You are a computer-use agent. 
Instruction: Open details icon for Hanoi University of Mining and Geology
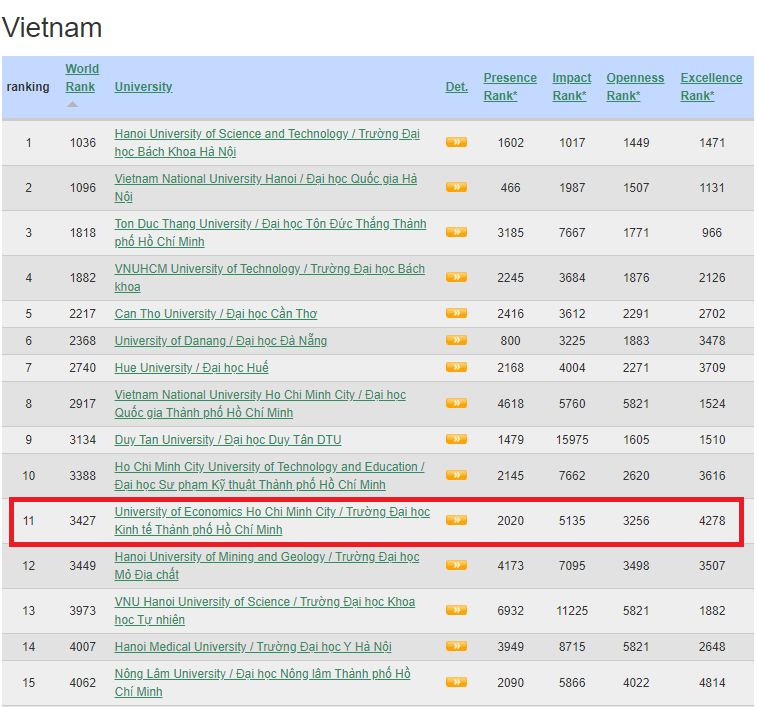pyautogui.click(x=456, y=565)
